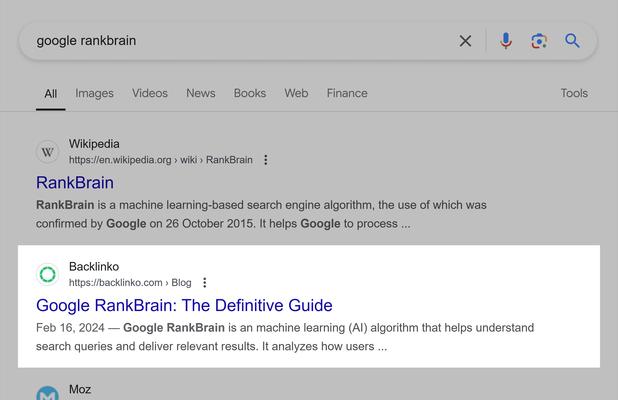The image size is (618, 400).
Task: Click the Moz site name
Action: coord(80,389)
